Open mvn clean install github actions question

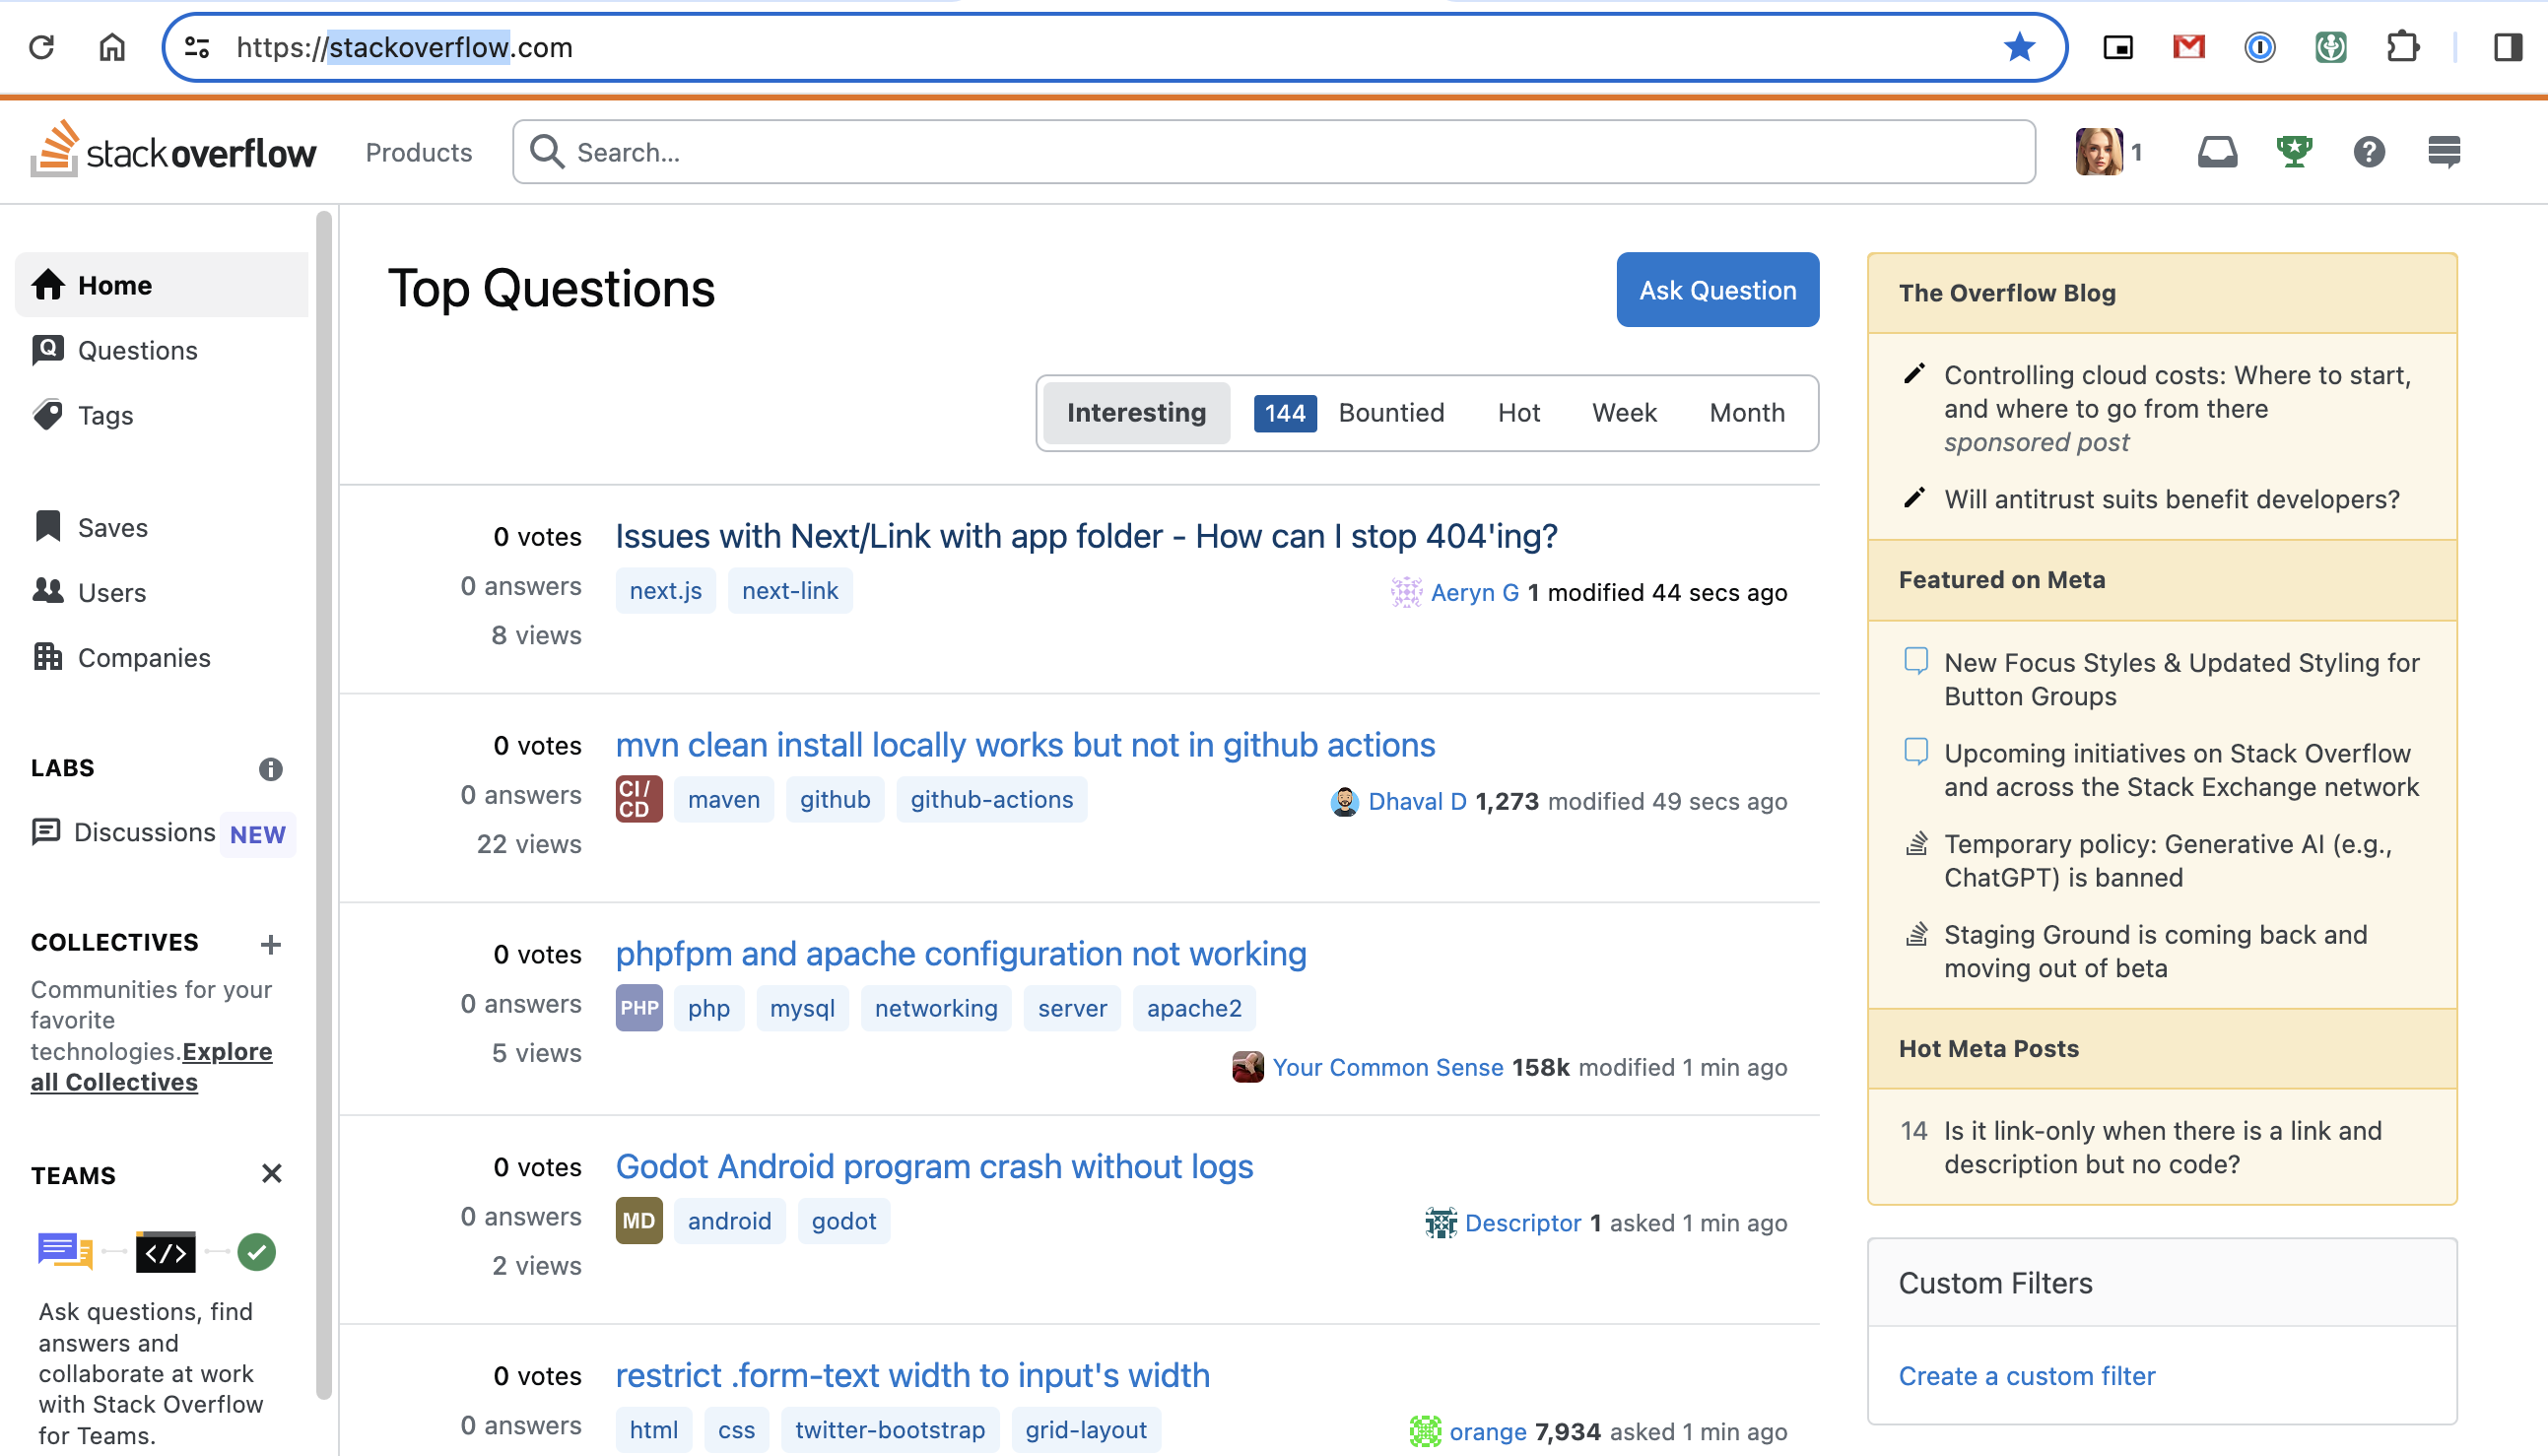[x=1025, y=746]
